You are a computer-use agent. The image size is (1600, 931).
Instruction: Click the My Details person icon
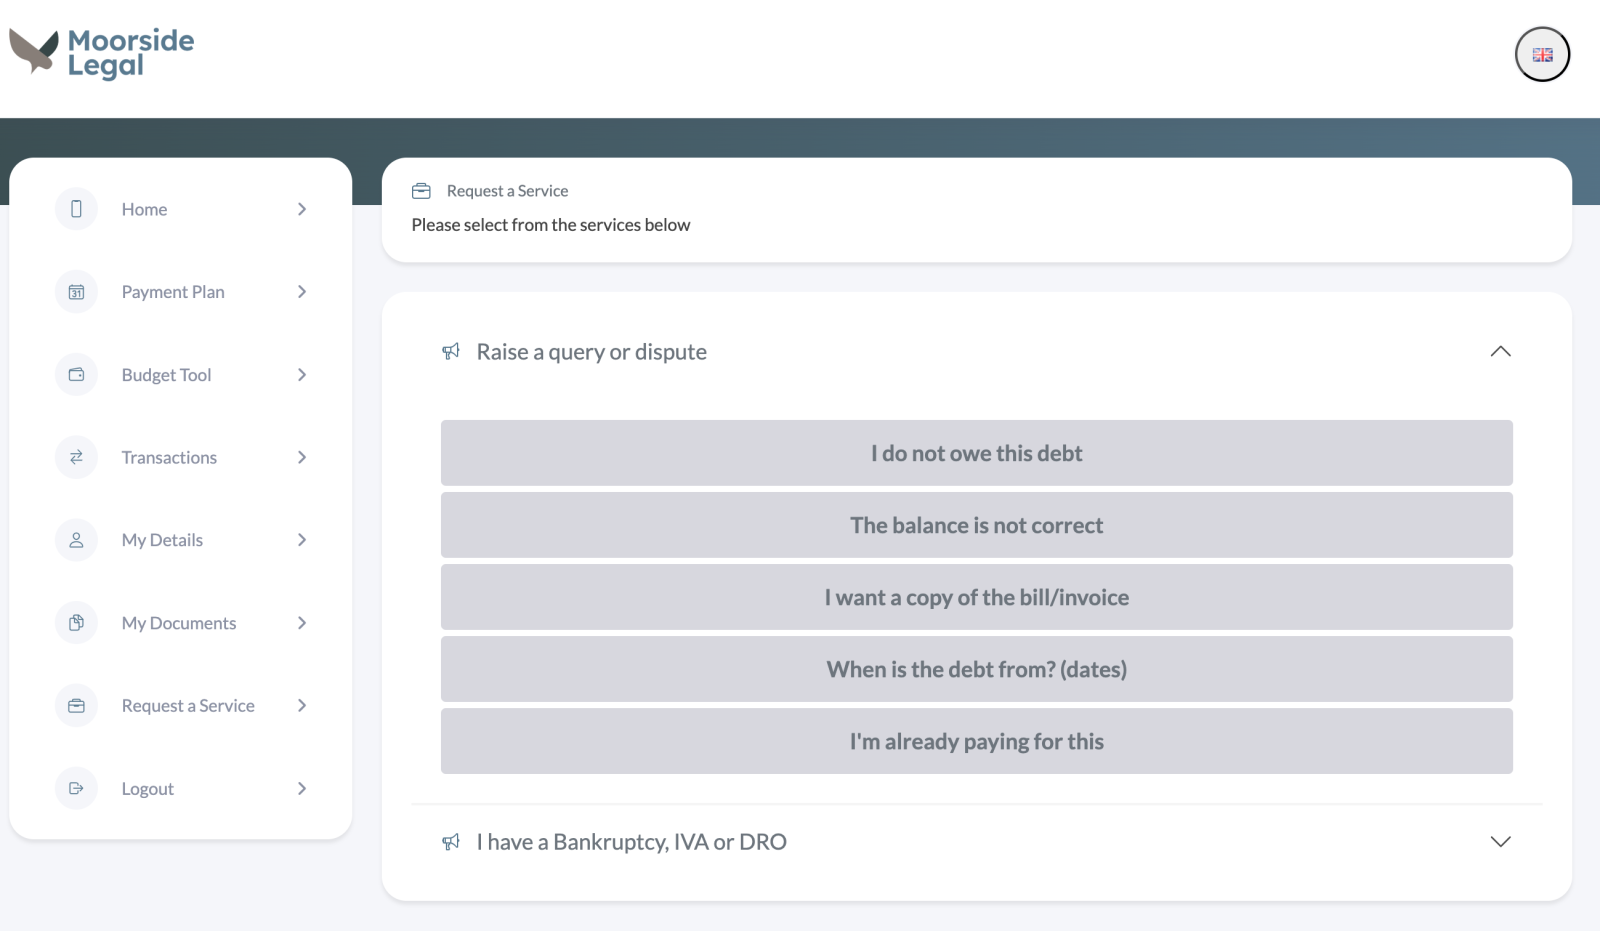point(76,540)
